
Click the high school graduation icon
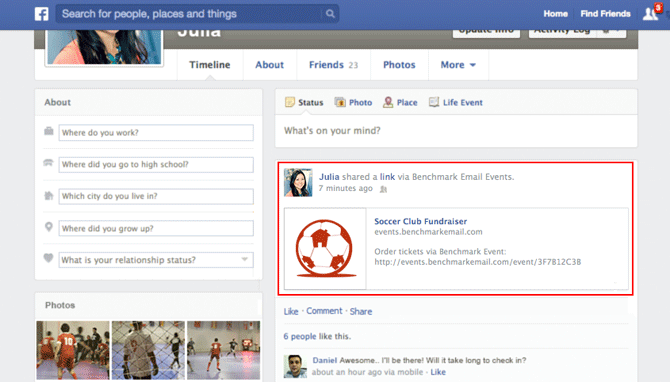point(48,163)
